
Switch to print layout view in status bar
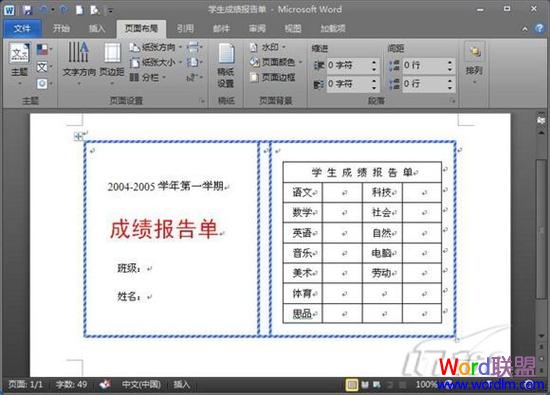[x=351, y=385]
